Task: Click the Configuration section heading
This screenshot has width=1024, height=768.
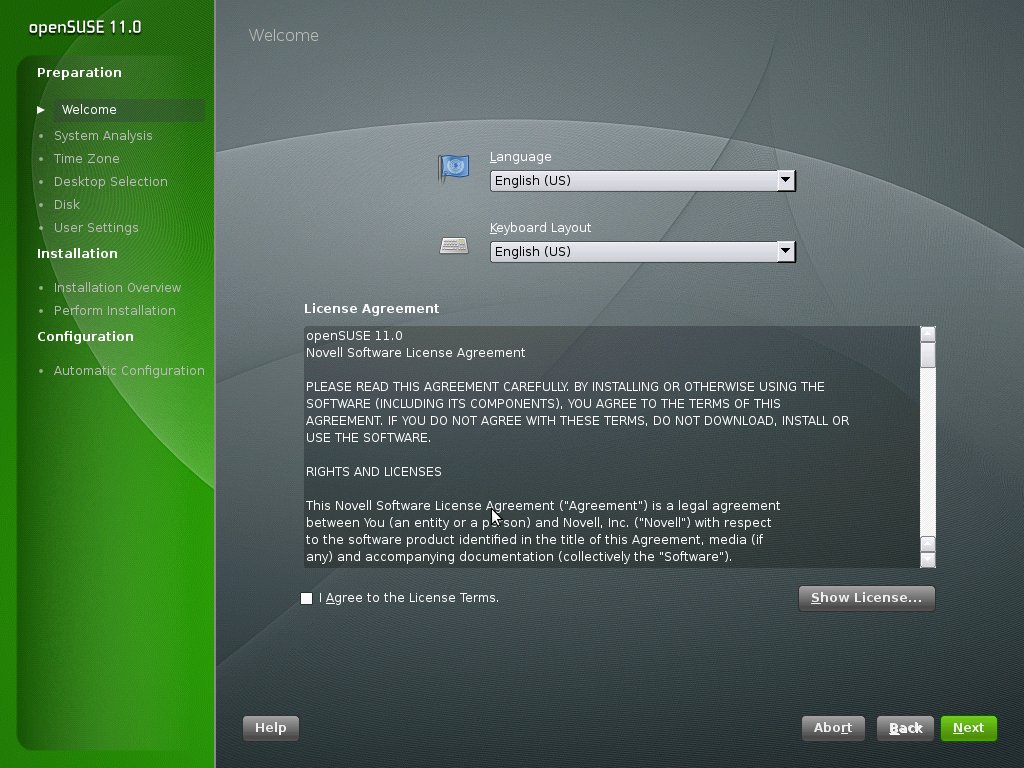Action: (x=85, y=336)
